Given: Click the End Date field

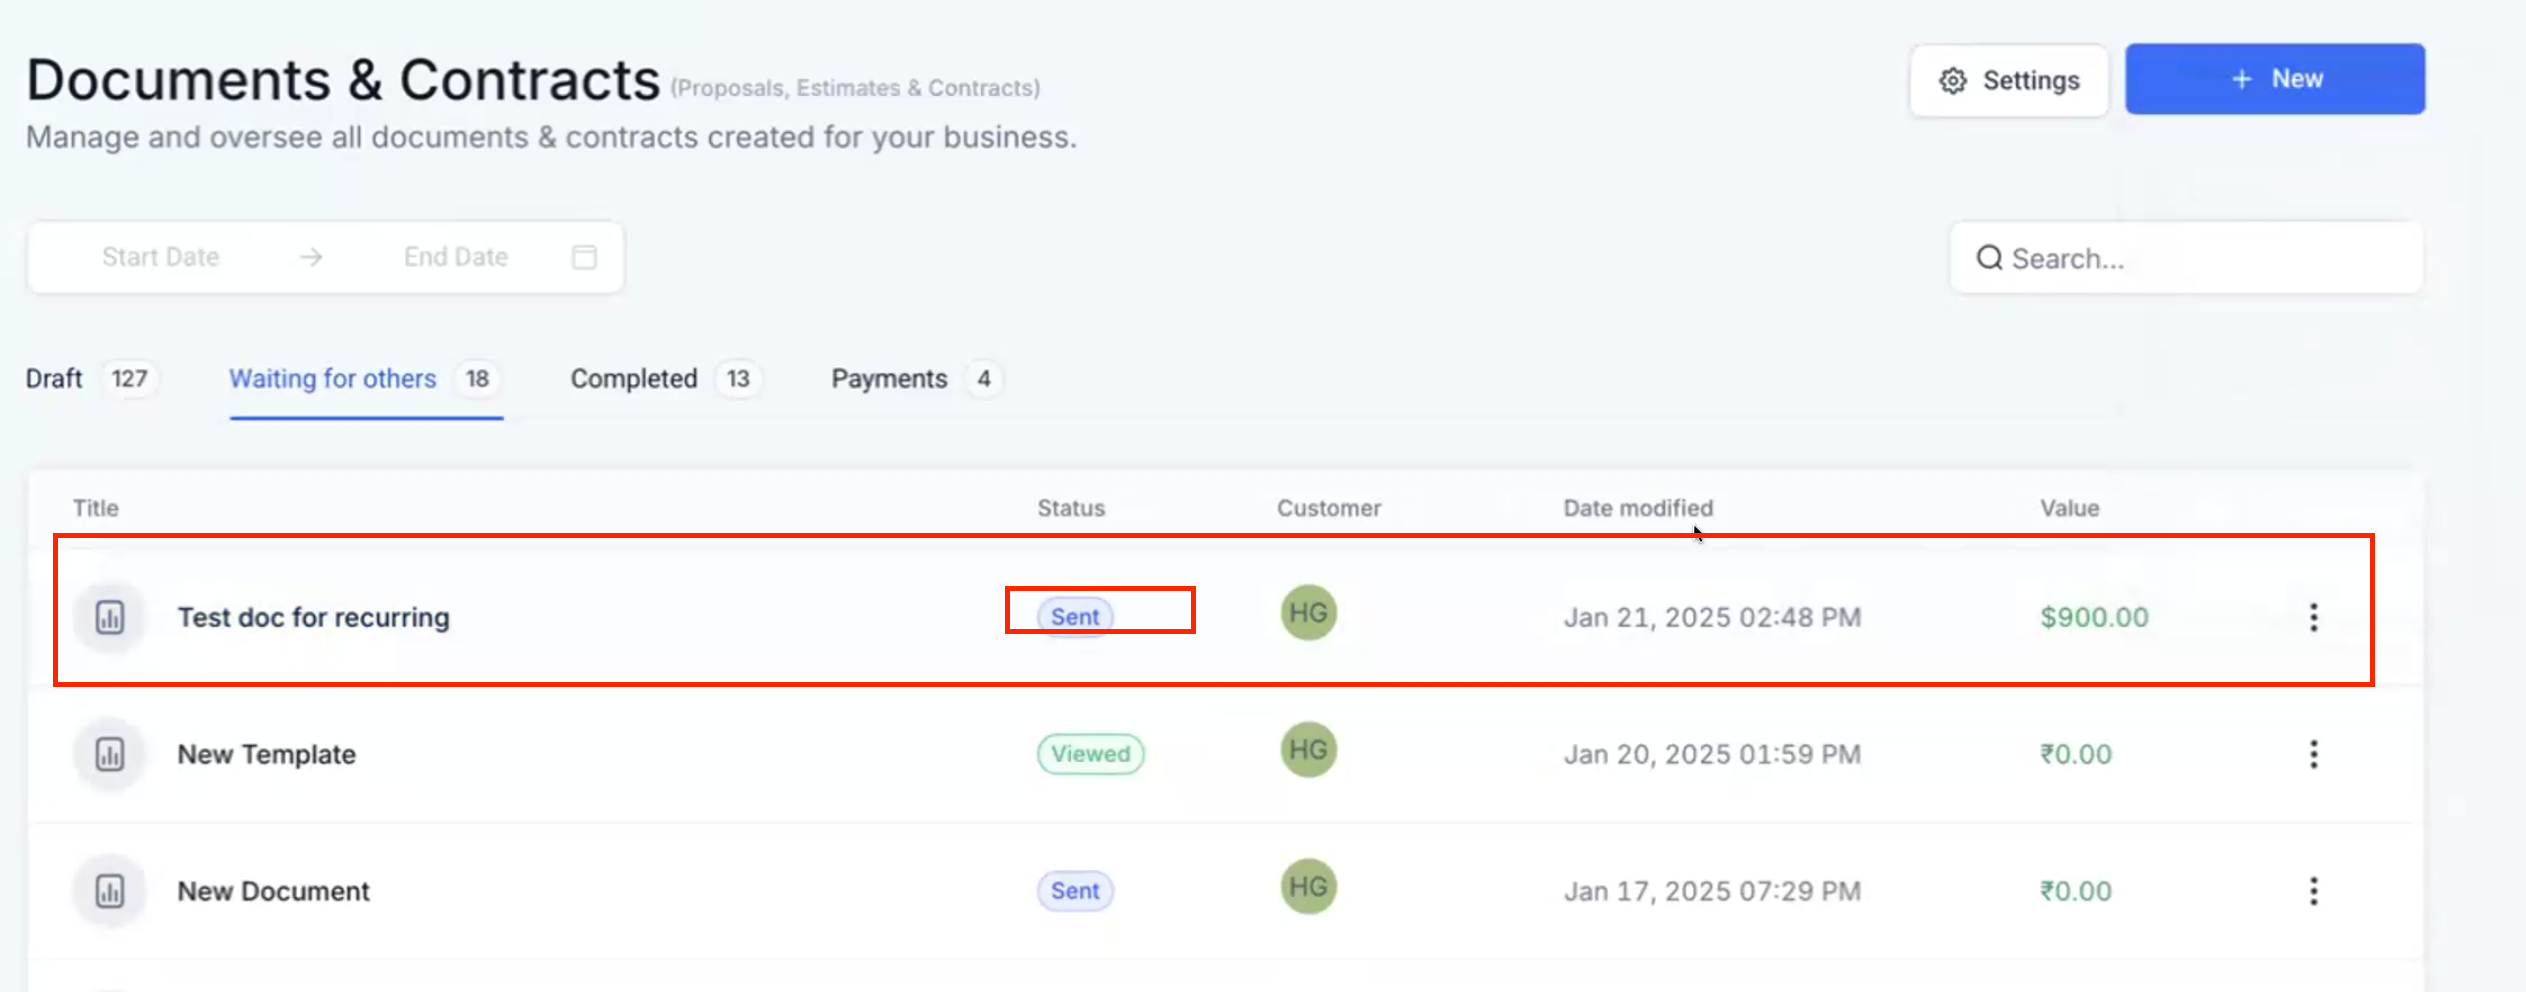Looking at the screenshot, I should pos(456,257).
